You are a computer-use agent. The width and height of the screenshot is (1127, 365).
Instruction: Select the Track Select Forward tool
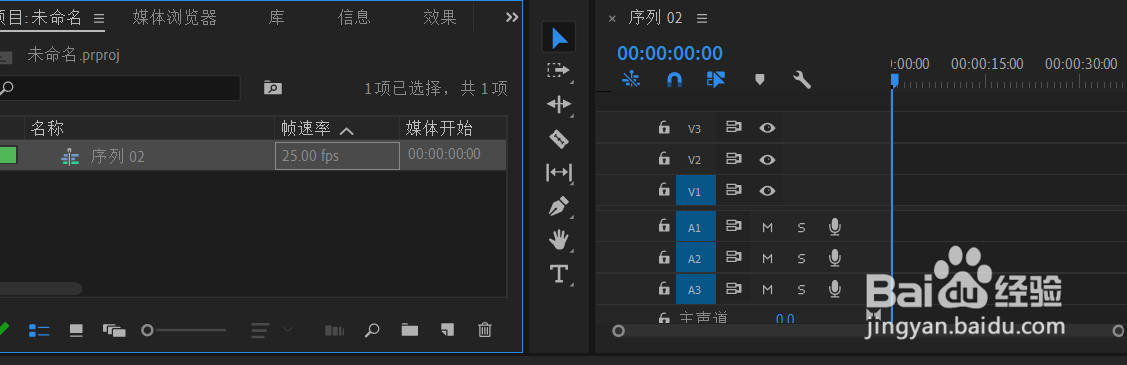[x=558, y=70]
